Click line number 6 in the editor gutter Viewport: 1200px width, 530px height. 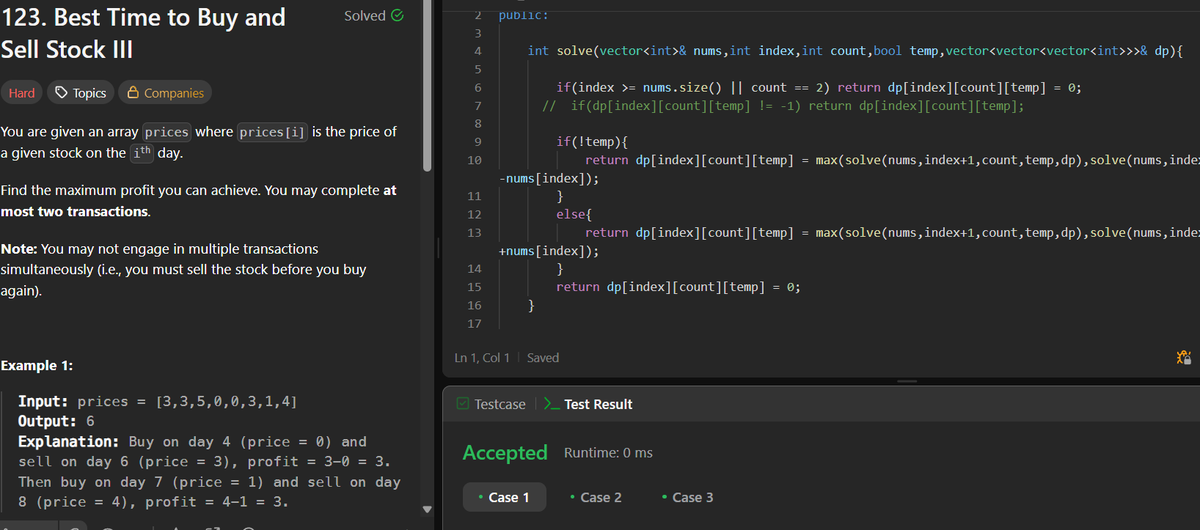(x=478, y=87)
